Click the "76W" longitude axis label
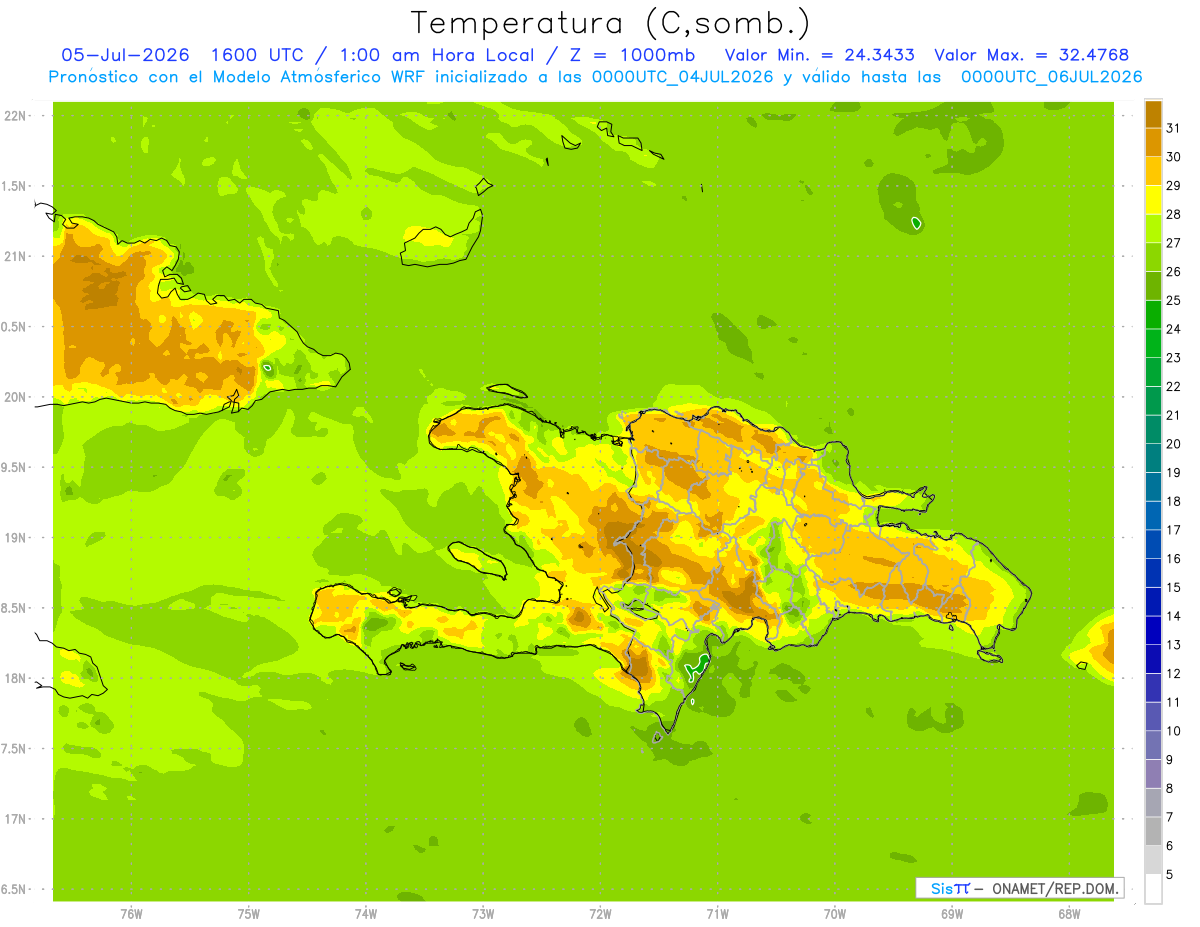 [x=131, y=914]
